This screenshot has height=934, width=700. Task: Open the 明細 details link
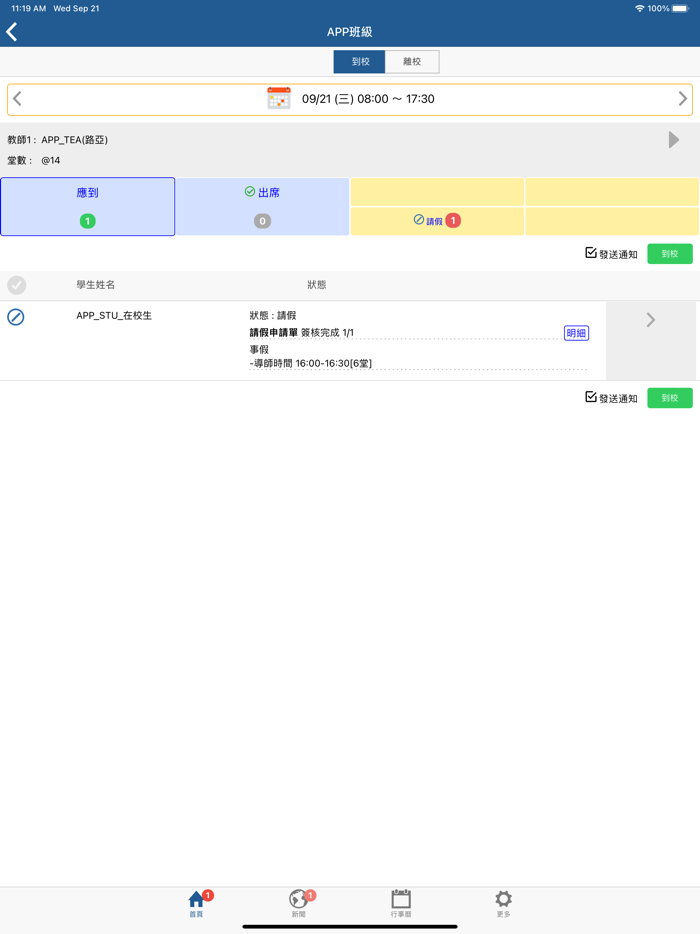click(576, 333)
